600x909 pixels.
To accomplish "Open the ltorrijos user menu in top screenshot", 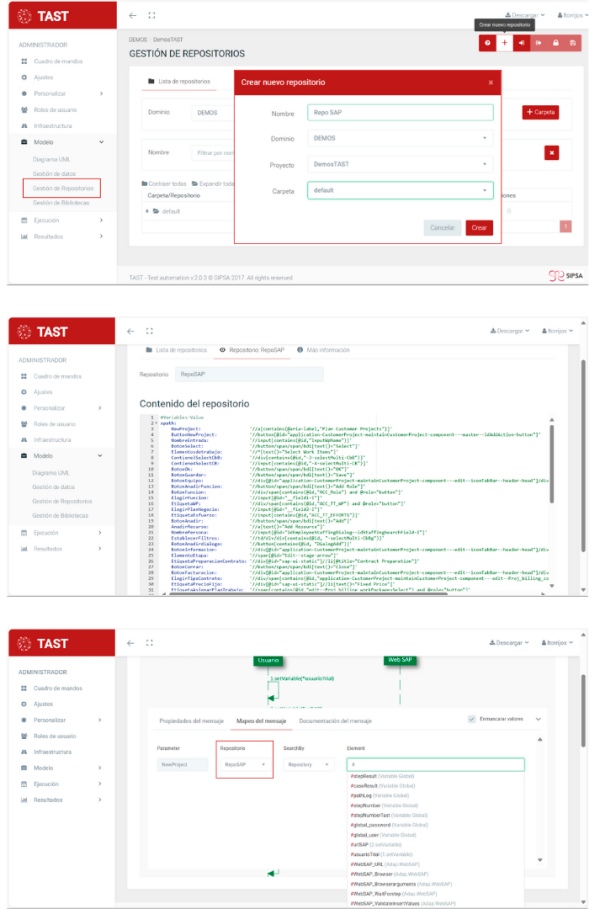I will click(x=573, y=15).
